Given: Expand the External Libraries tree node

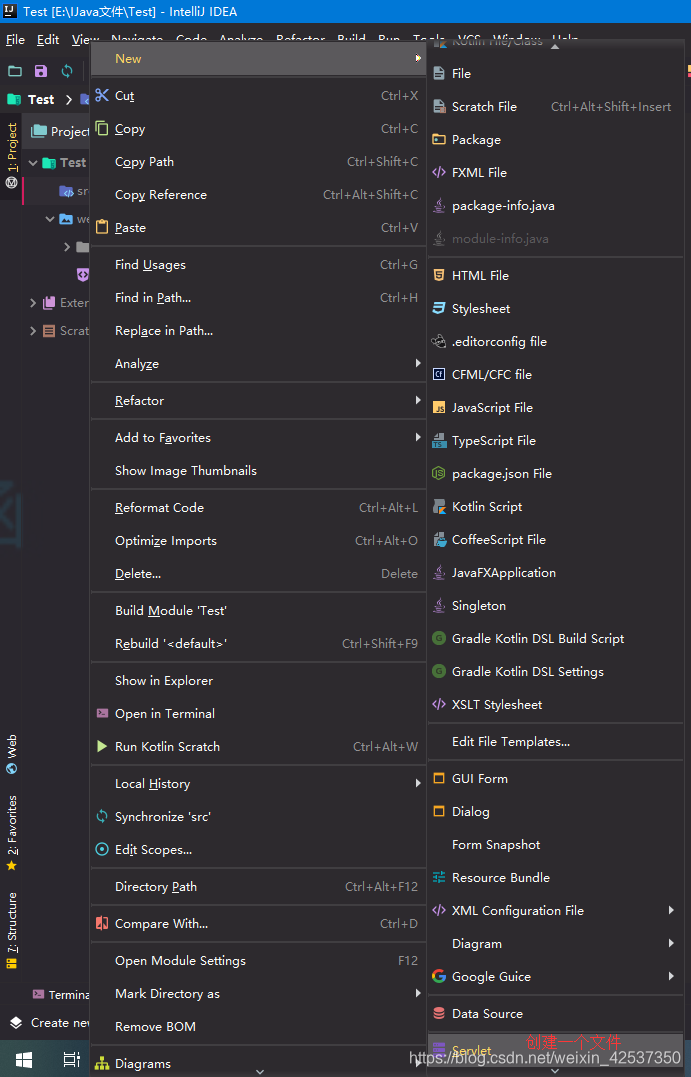Looking at the screenshot, I should tap(33, 302).
